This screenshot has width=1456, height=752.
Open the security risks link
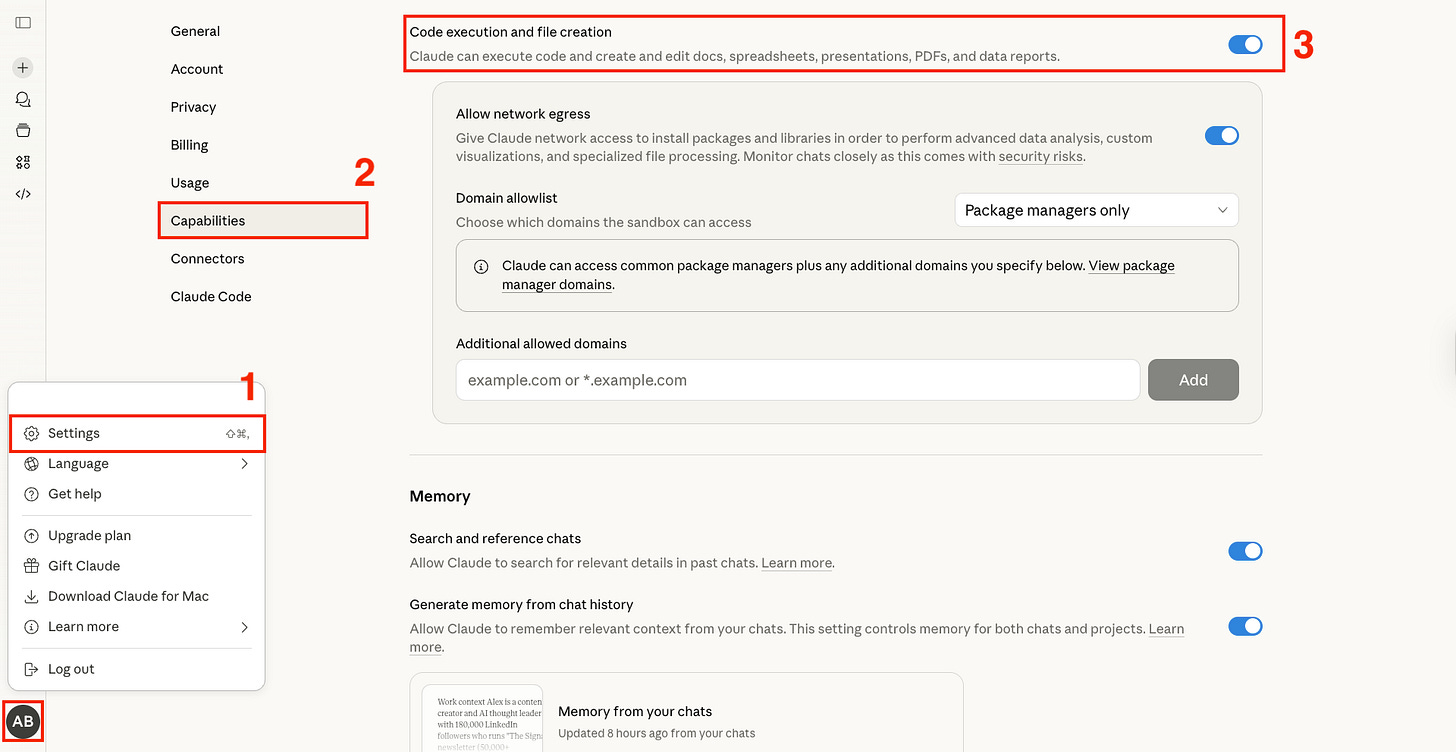[1041, 157]
